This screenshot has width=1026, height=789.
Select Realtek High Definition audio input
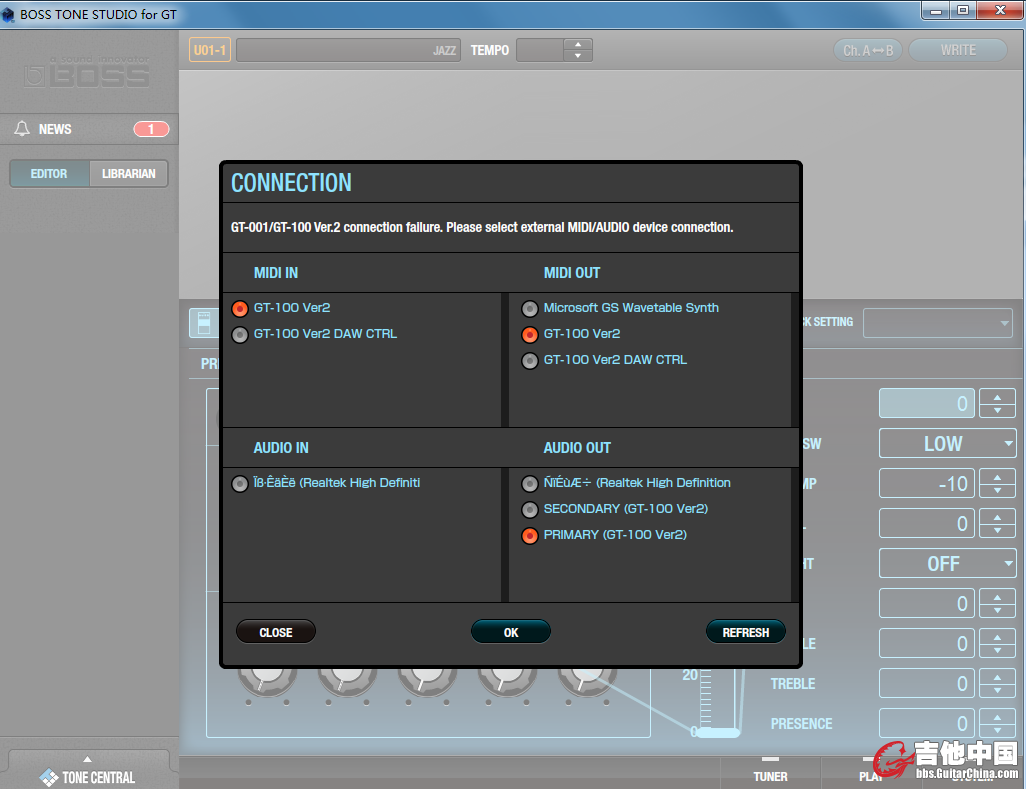[x=240, y=484]
